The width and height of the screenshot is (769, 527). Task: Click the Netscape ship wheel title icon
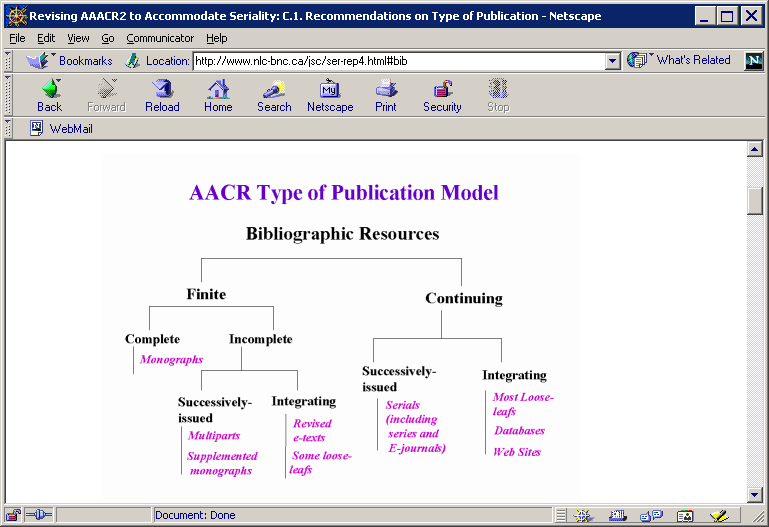(16, 16)
